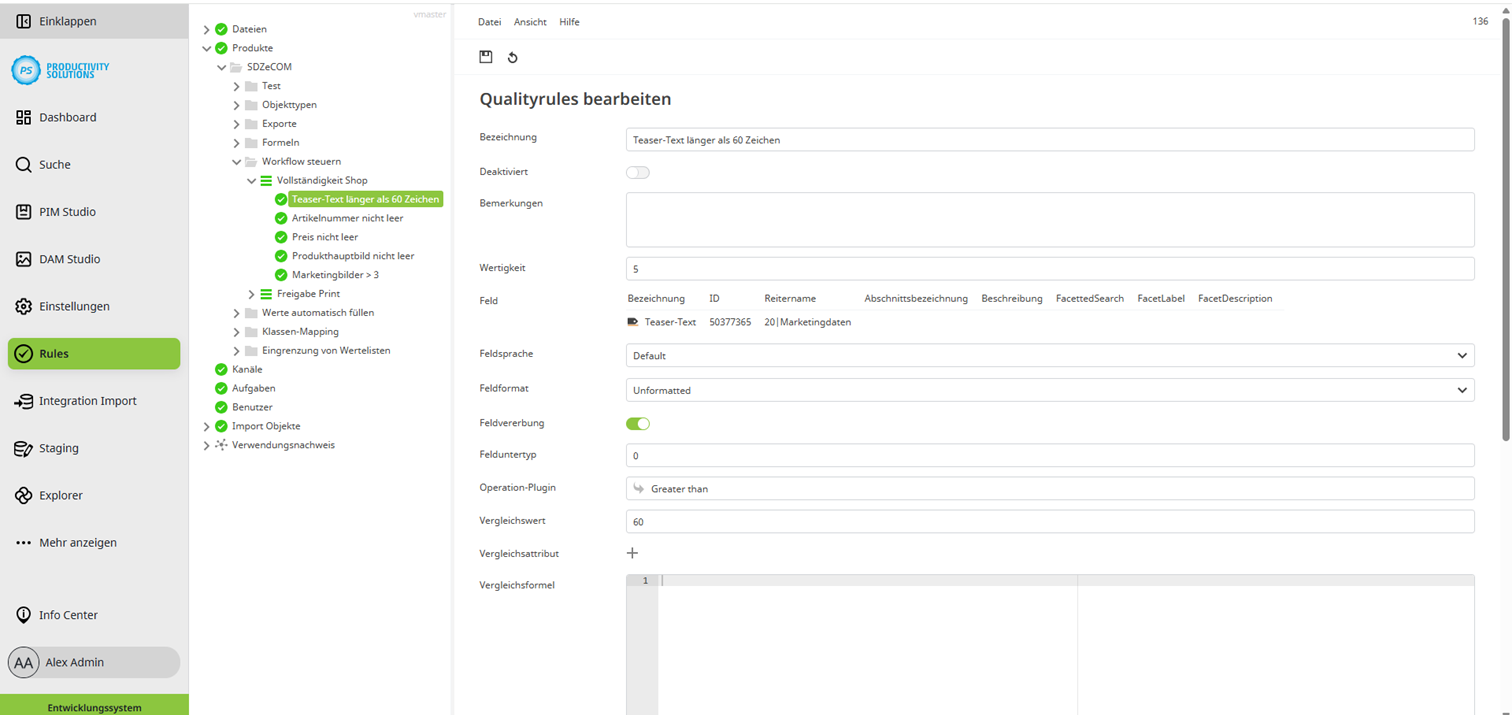1512x715 pixels.
Task: Open Info Center in sidebar
Action: coord(68,615)
